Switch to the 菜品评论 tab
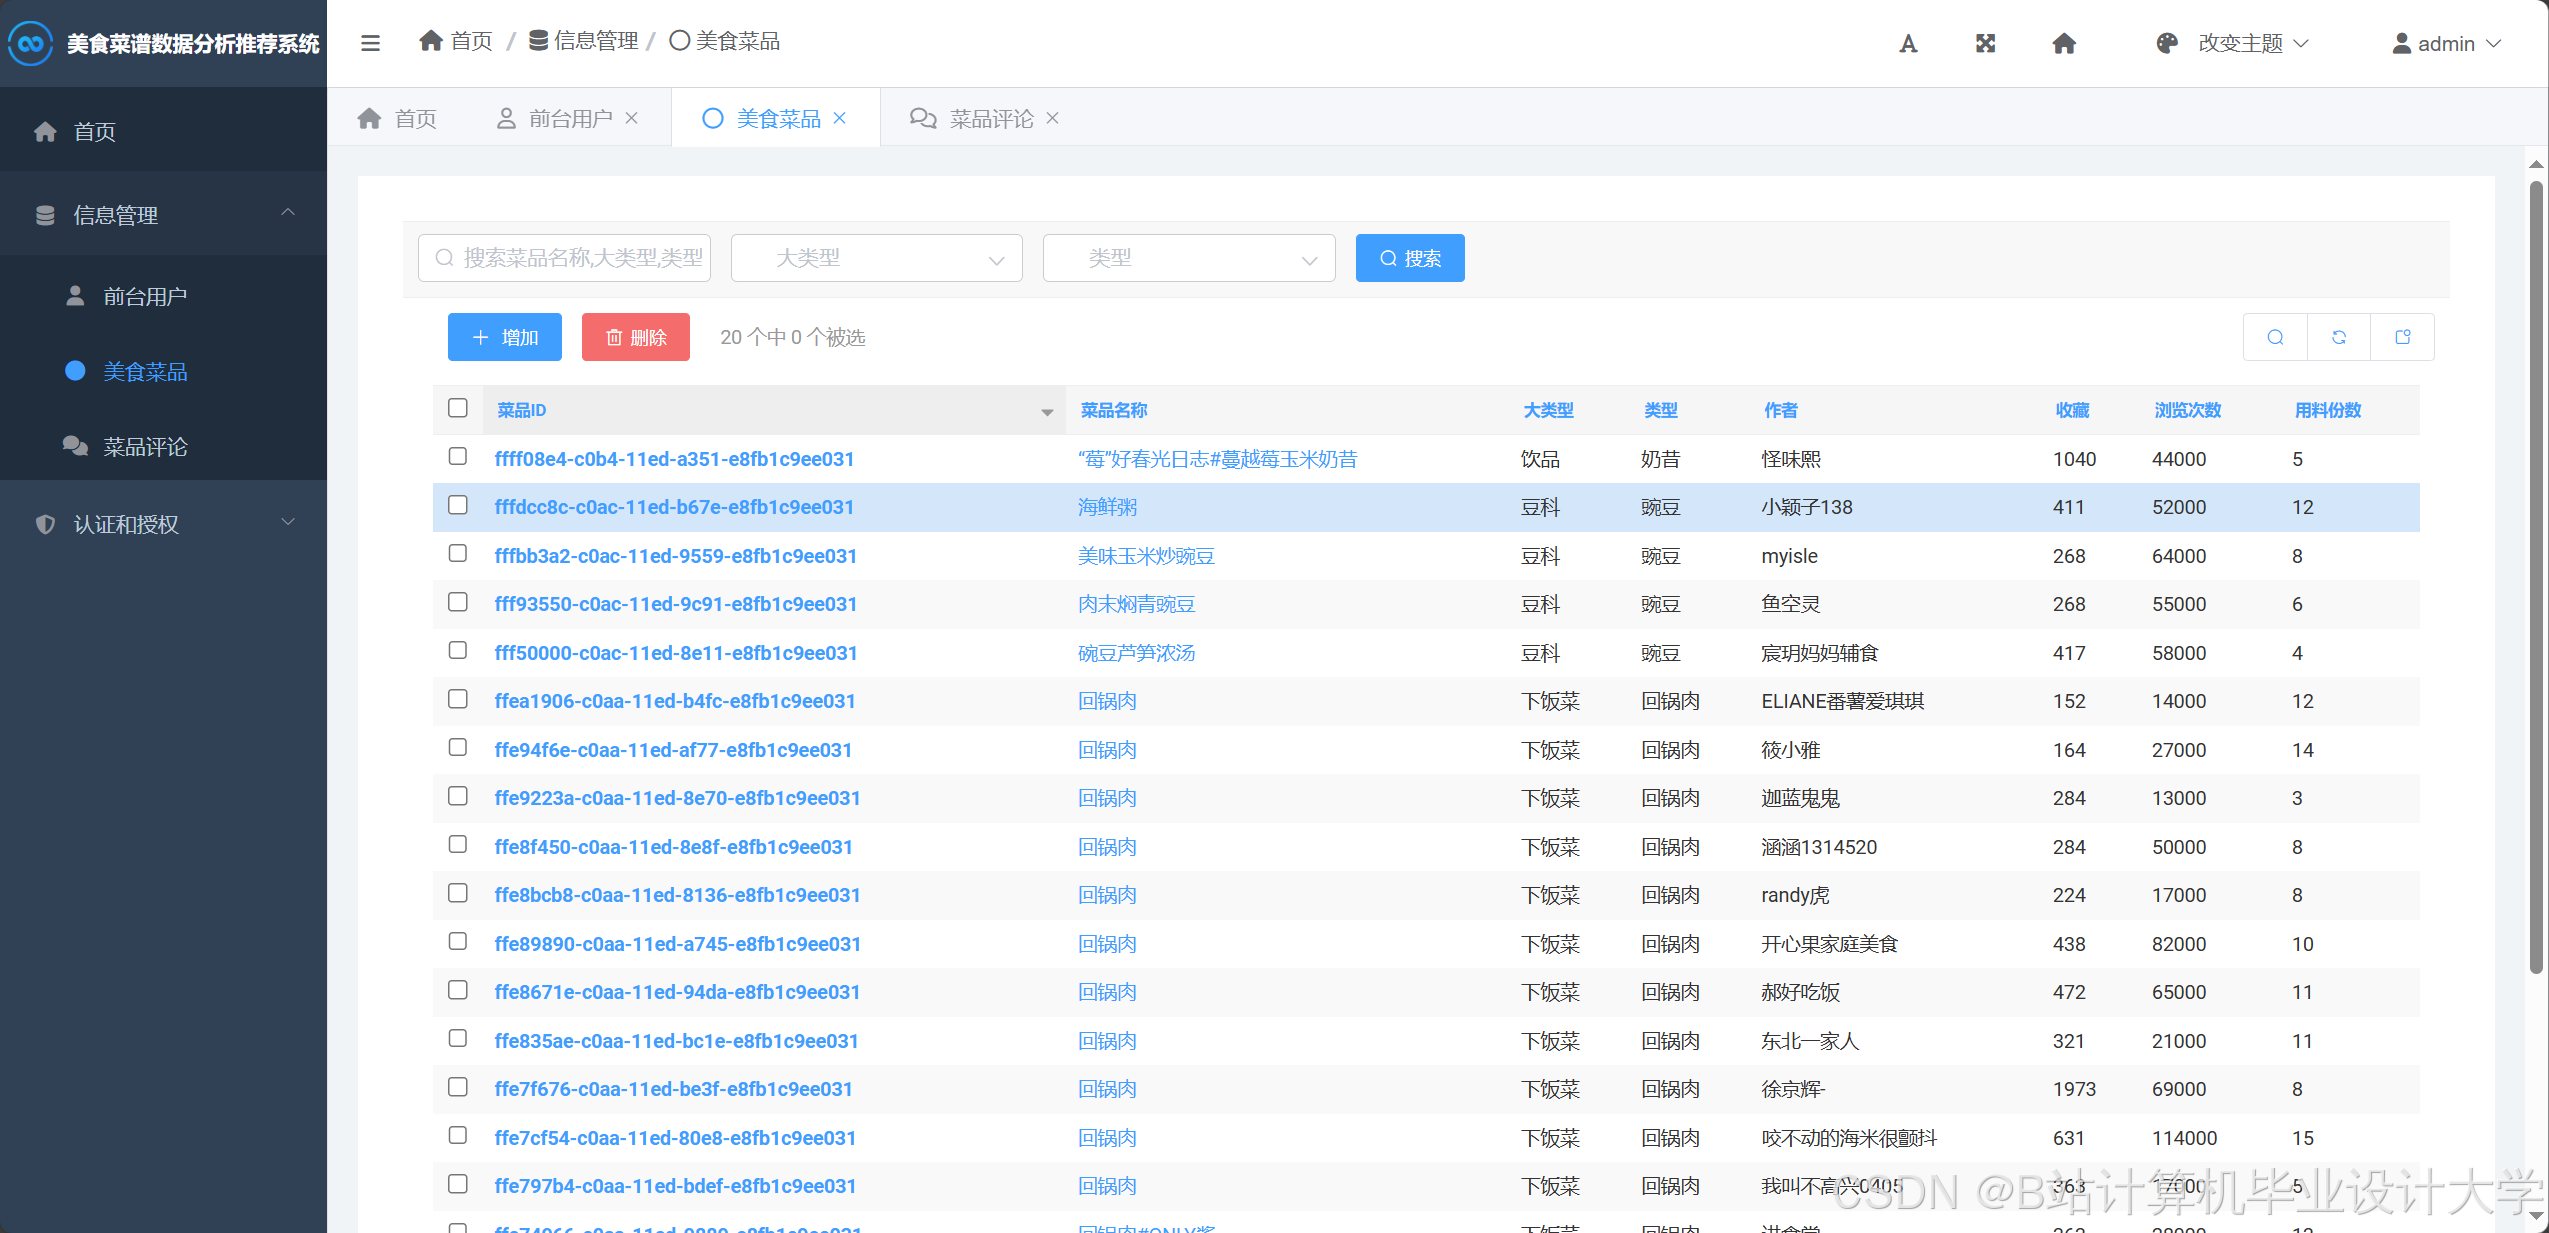Image resolution: width=2549 pixels, height=1233 pixels. (x=990, y=118)
